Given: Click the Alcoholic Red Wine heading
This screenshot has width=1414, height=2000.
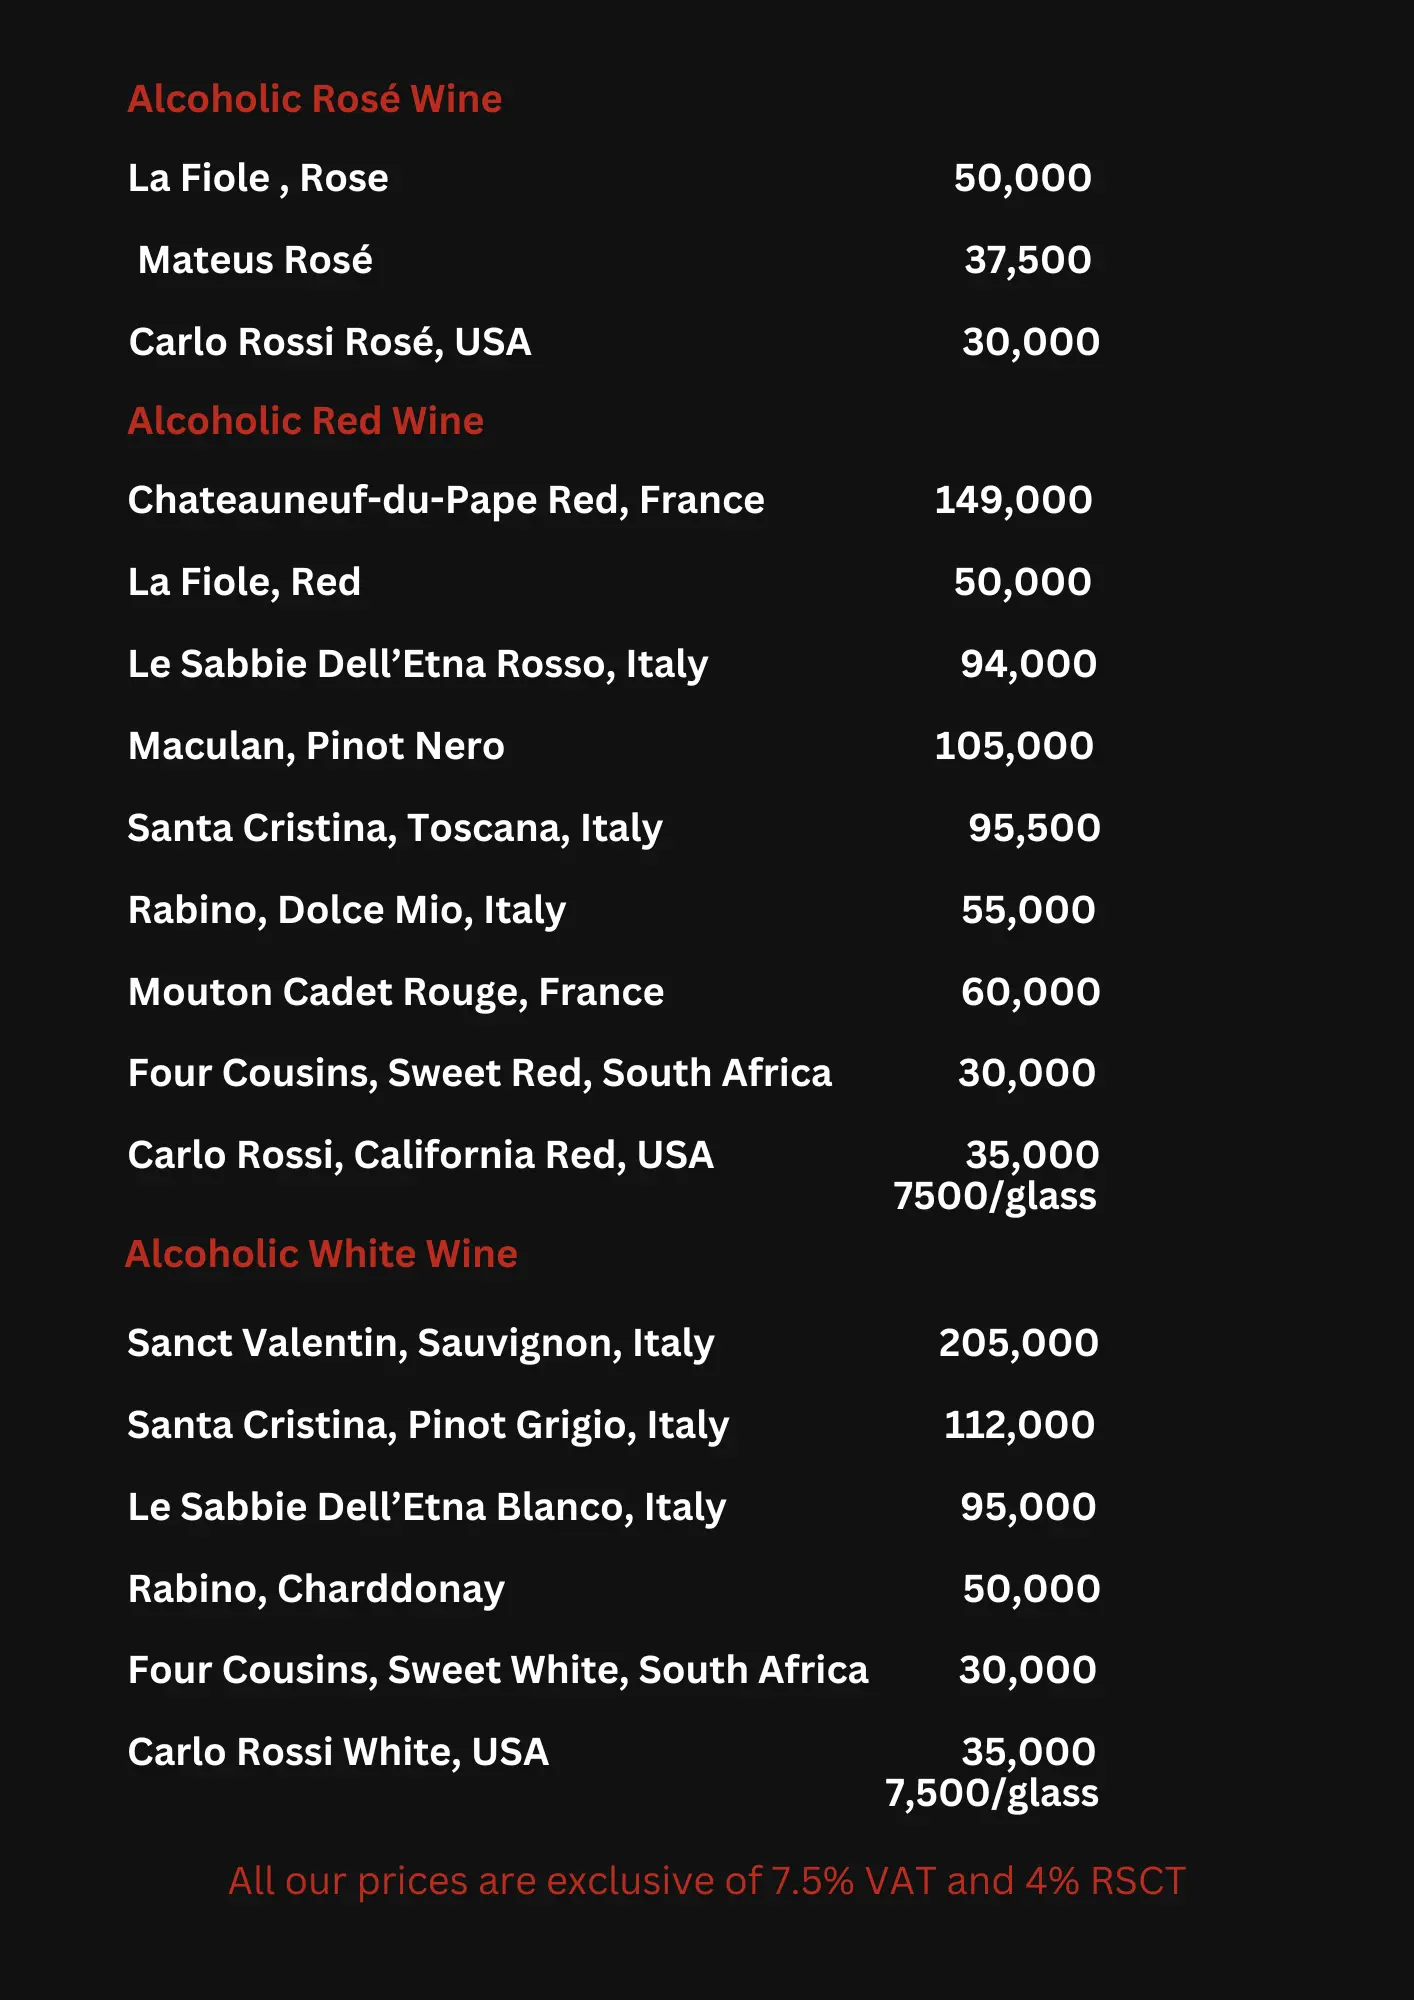Looking at the screenshot, I should point(306,421).
